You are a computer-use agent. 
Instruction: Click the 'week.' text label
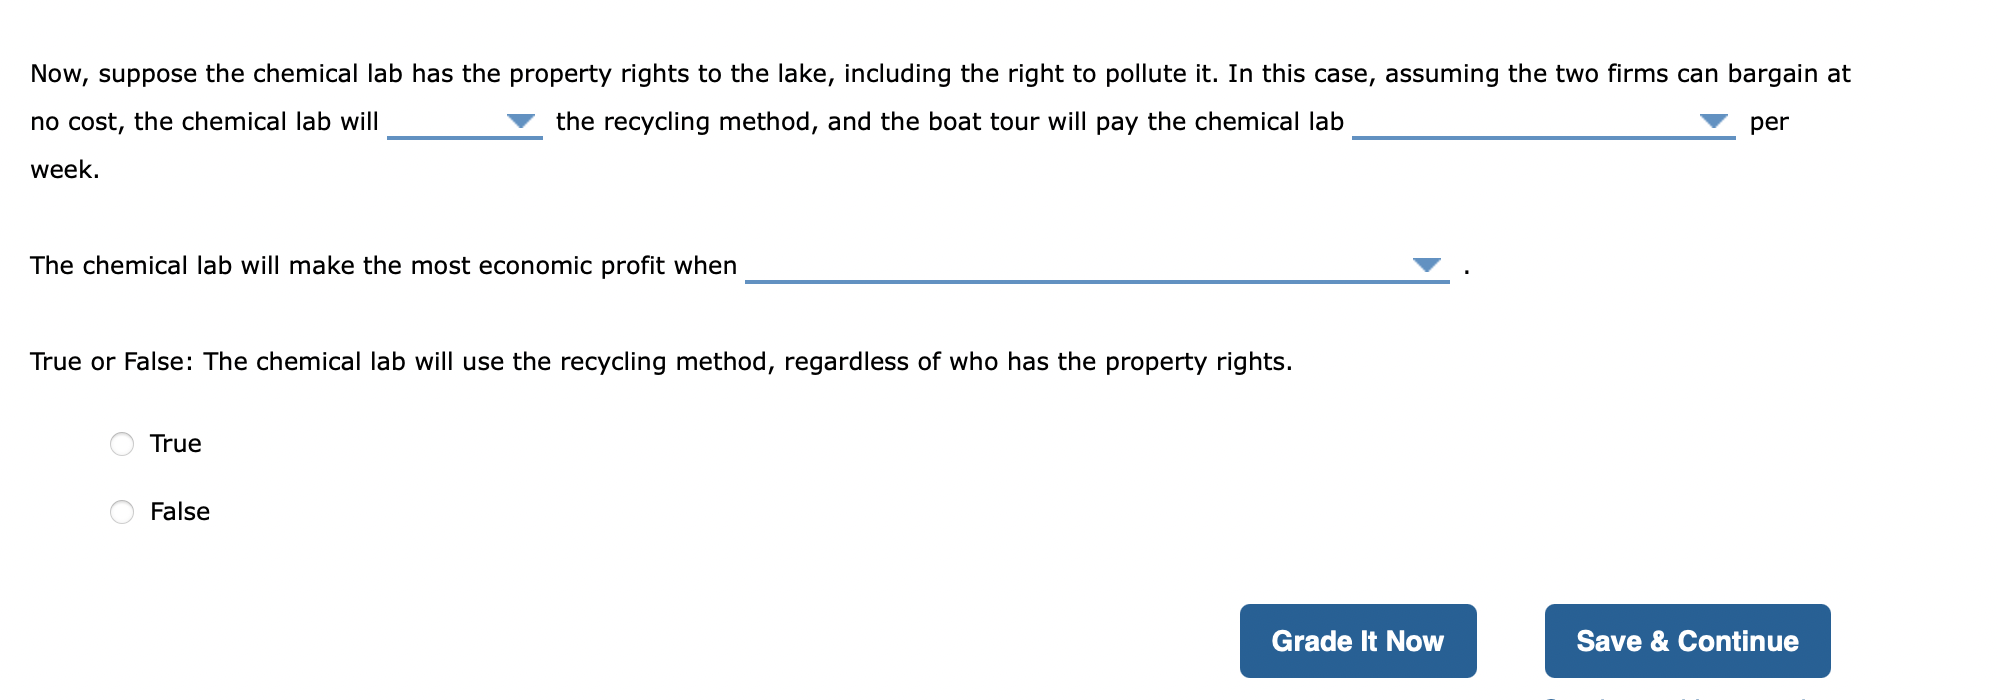coord(63,169)
